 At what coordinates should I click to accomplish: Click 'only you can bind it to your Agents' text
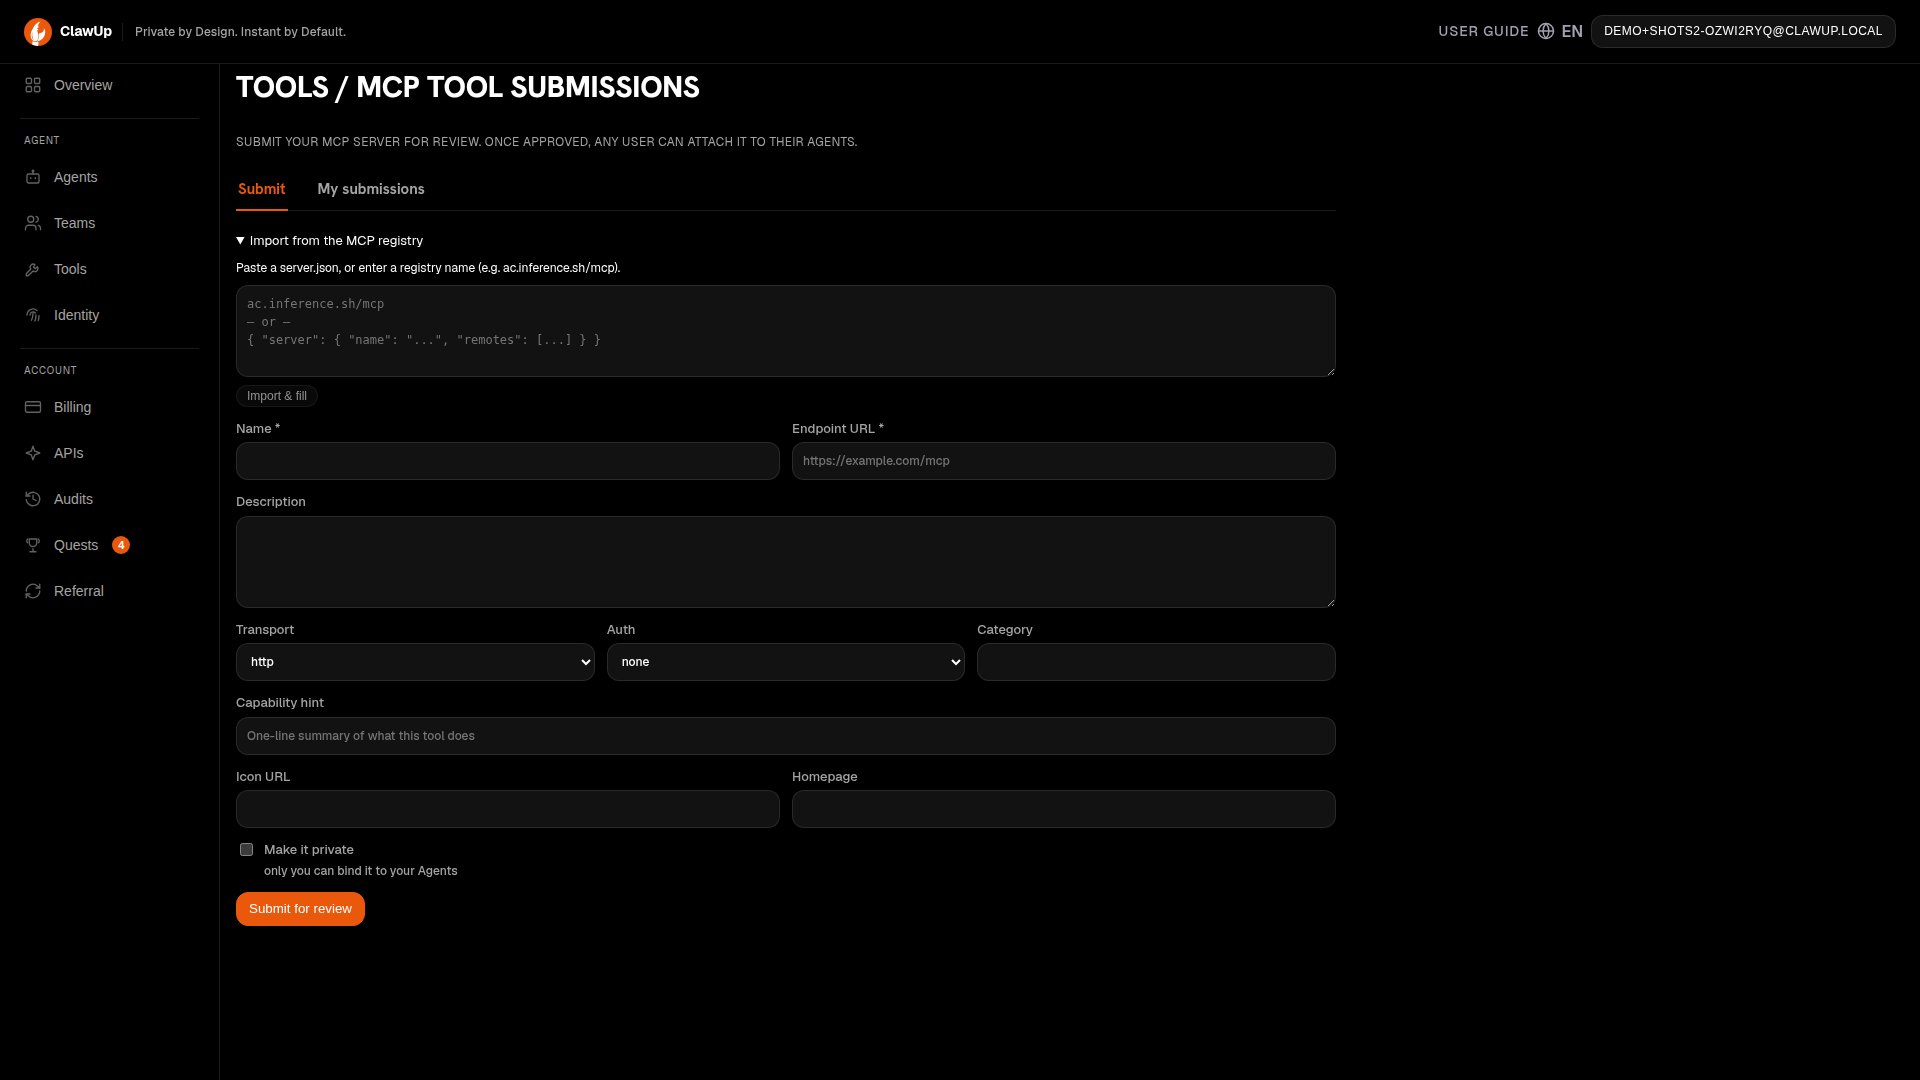click(361, 871)
